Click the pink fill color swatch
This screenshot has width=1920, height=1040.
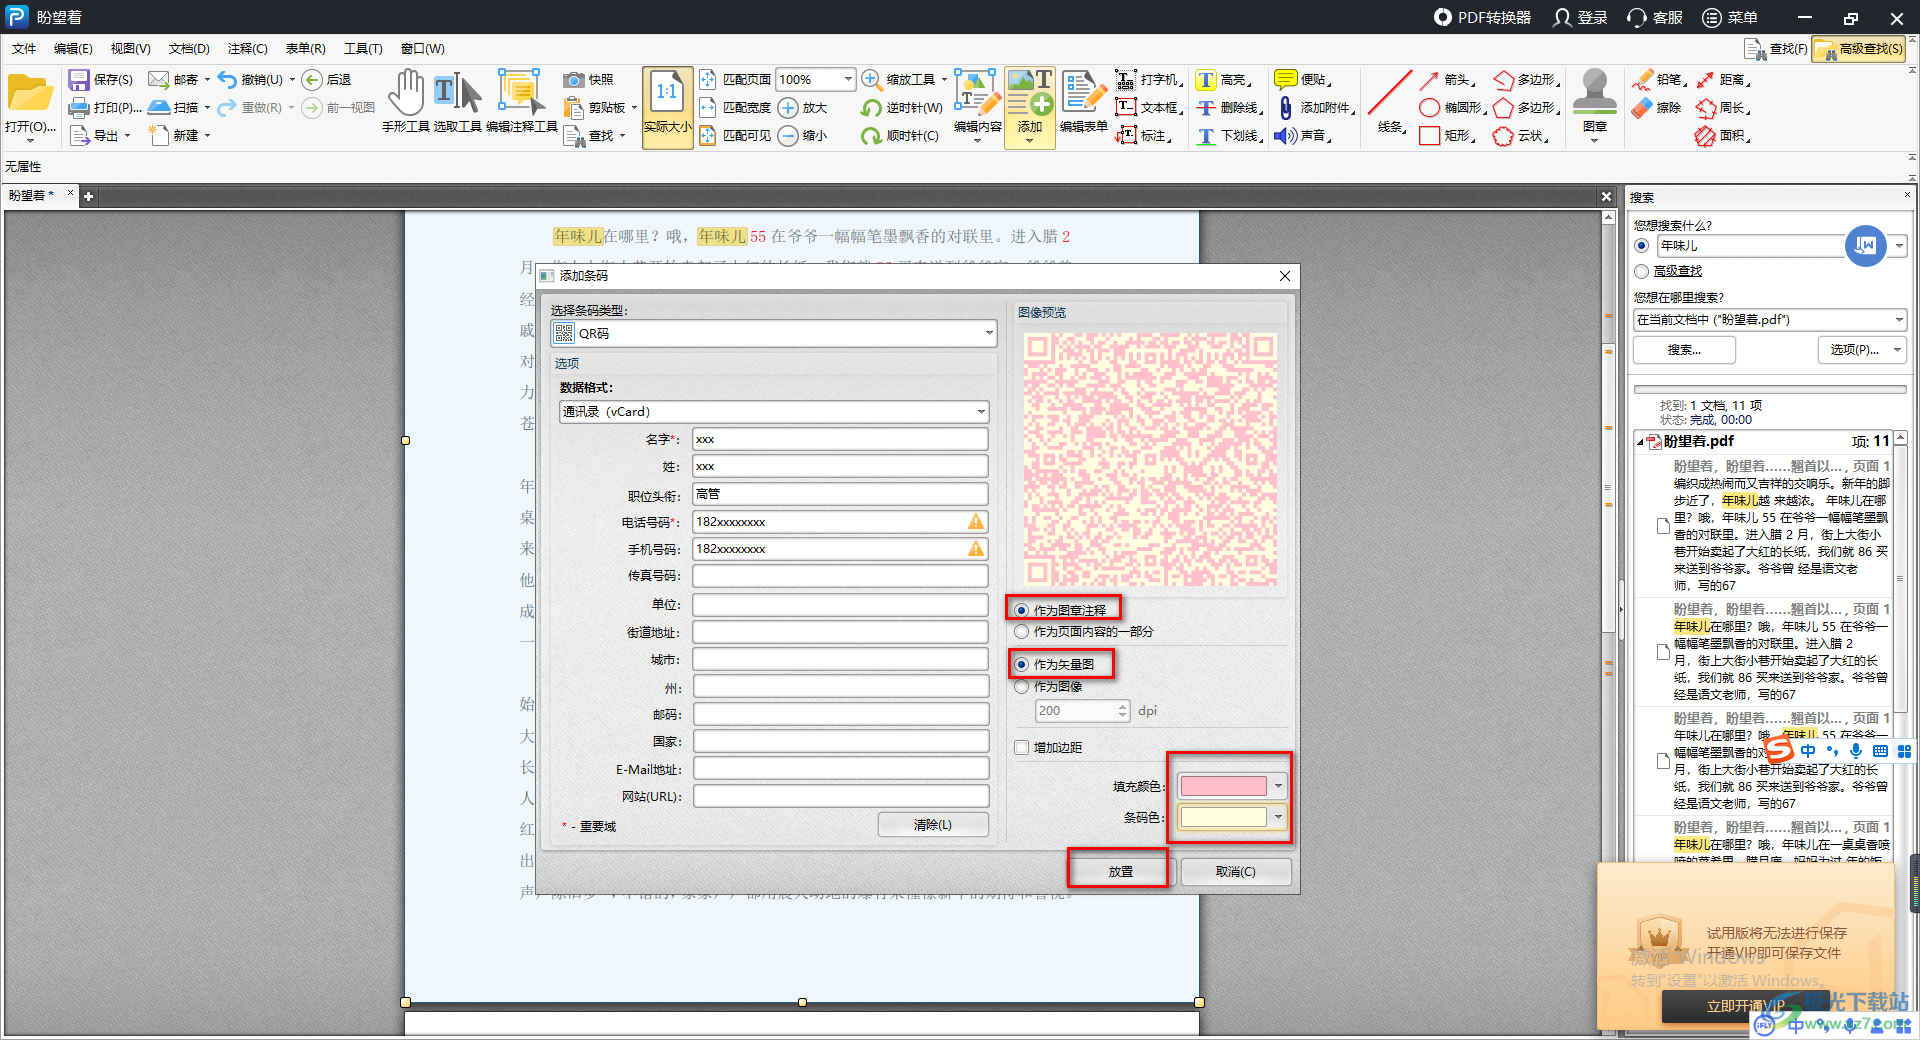pyautogui.click(x=1224, y=787)
